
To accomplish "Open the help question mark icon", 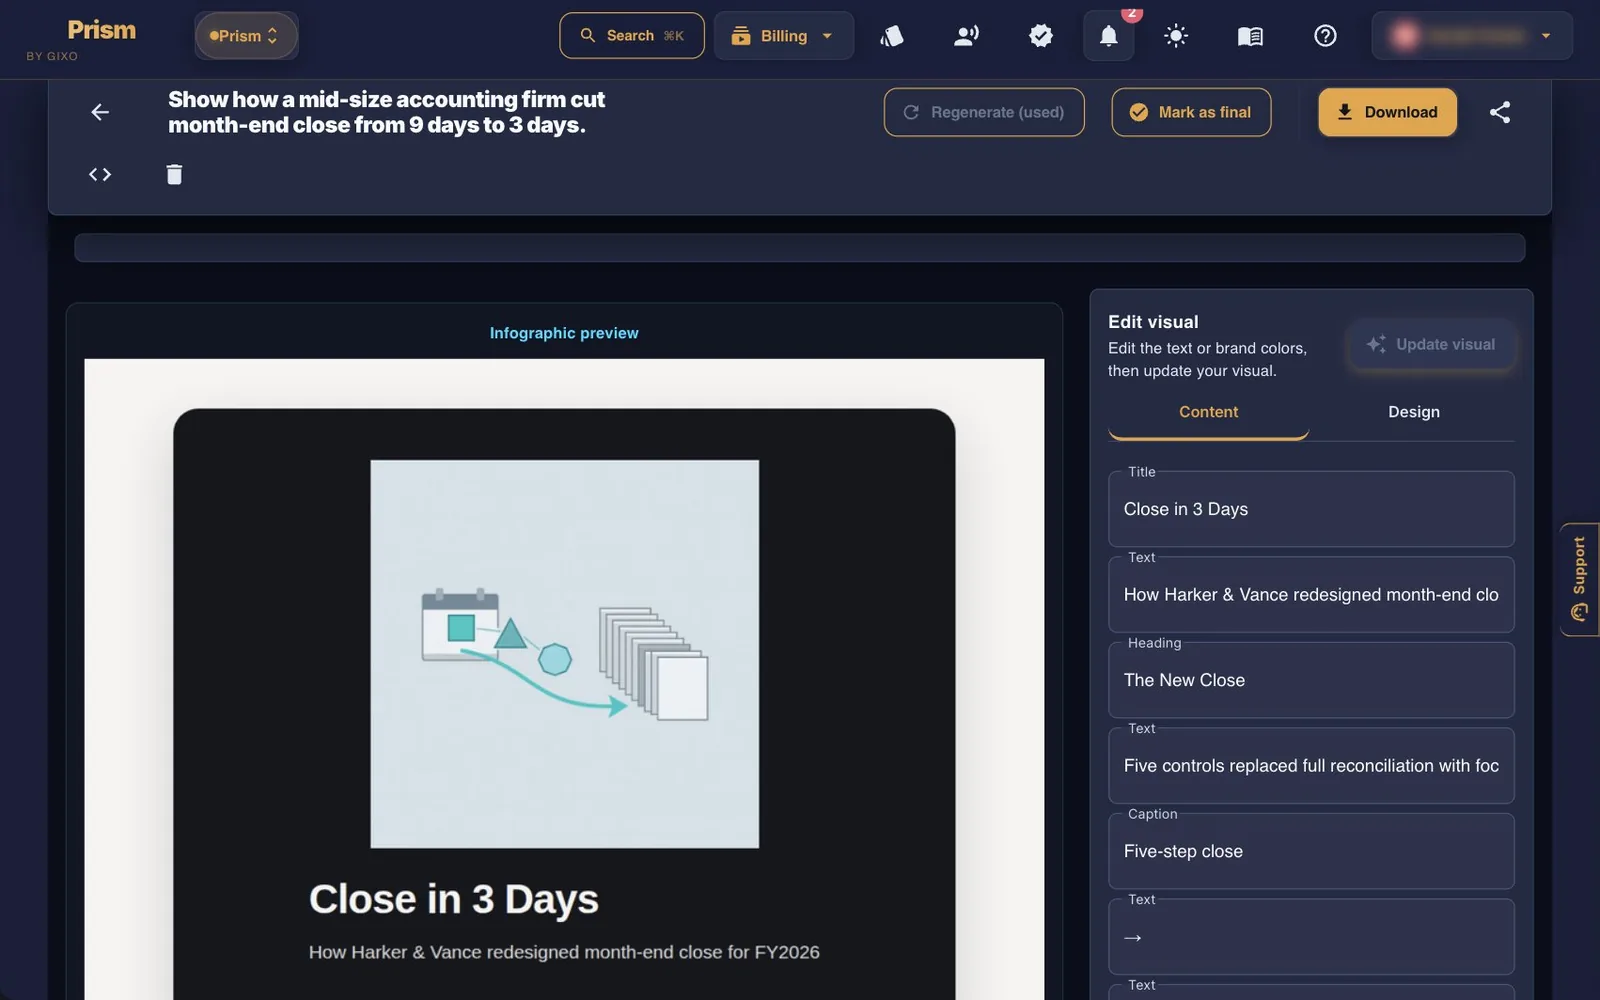I will pyautogui.click(x=1325, y=36).
